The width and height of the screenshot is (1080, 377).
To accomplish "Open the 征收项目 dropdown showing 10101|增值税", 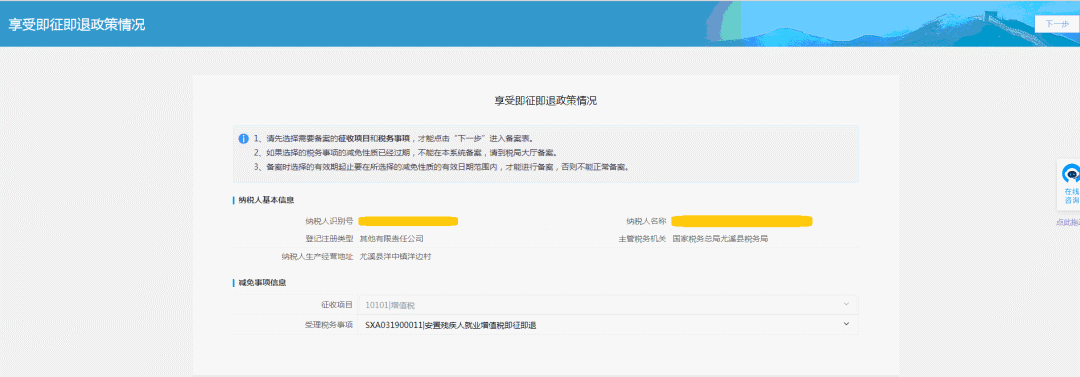I will (x=608, y=305).
